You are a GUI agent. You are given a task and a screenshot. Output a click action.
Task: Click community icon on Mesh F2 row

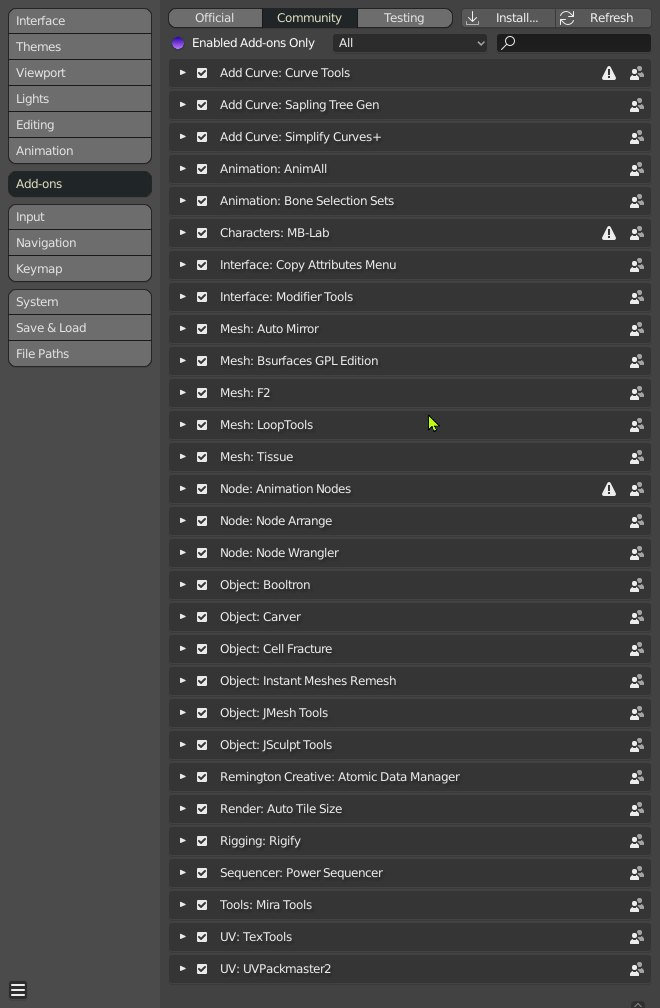coord(637,393)
